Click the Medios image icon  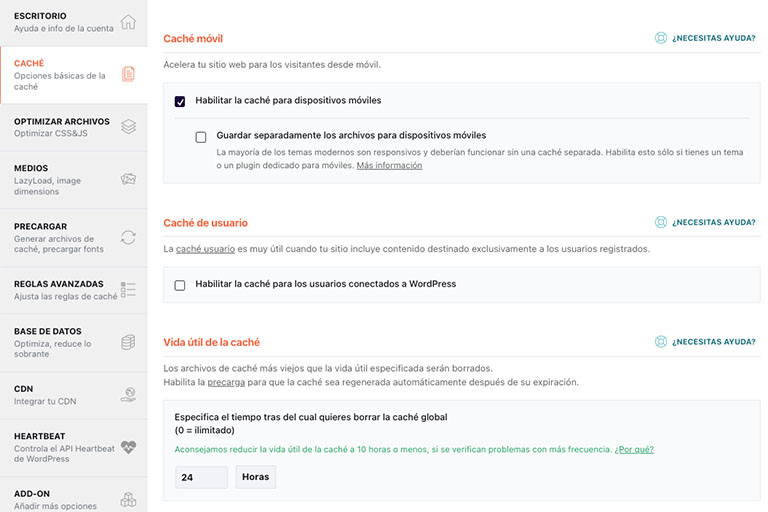128,179
